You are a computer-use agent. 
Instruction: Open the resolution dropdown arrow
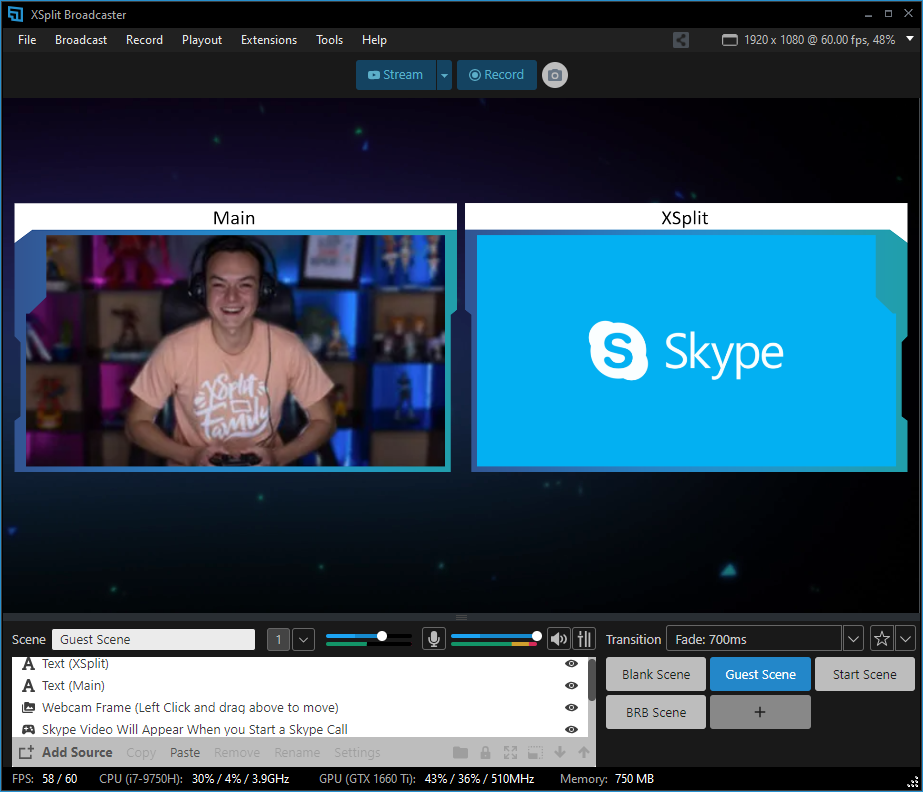[x=909, y=39]
